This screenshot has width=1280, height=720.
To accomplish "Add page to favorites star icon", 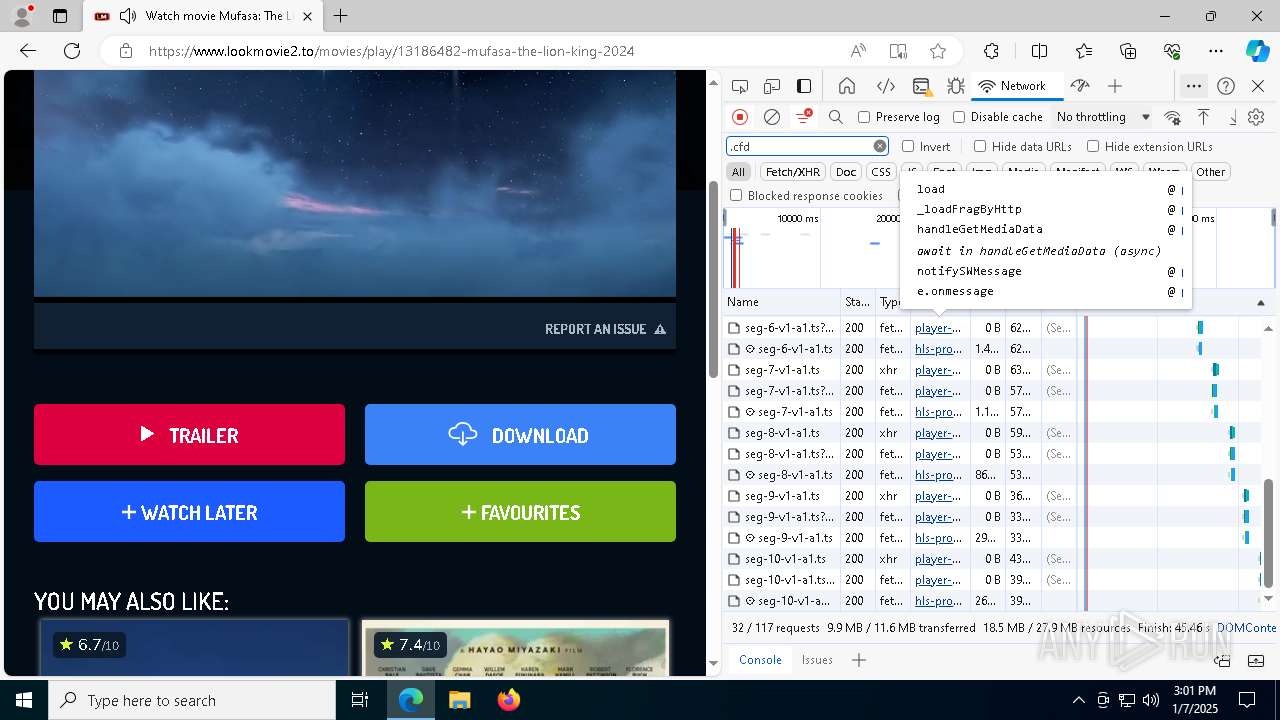I will tap(938, 51).
